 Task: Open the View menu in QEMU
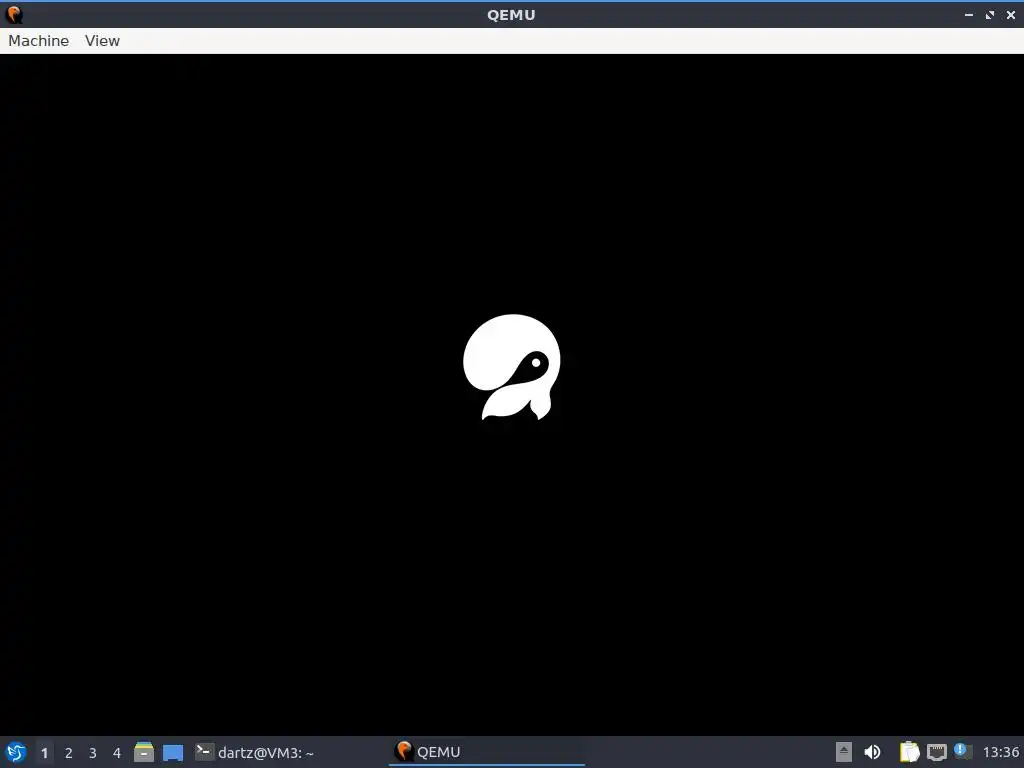pos(102,40)
